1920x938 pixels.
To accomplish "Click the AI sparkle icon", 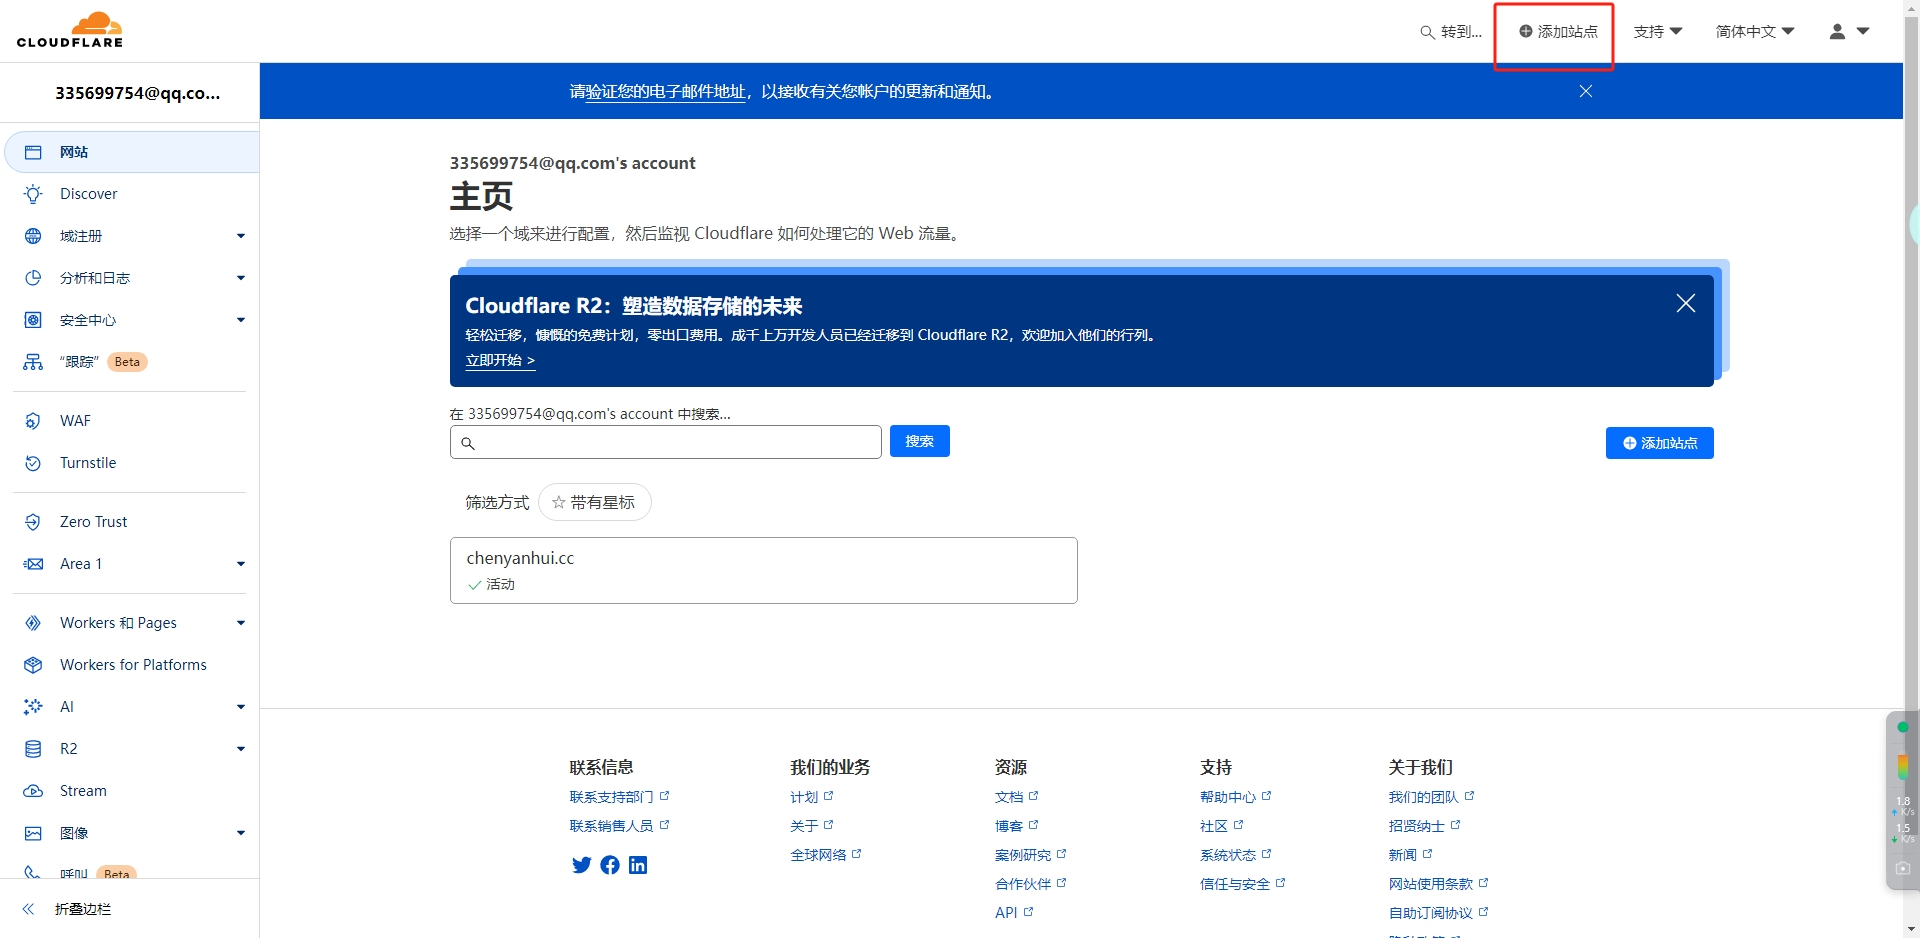I will point(33,707).
